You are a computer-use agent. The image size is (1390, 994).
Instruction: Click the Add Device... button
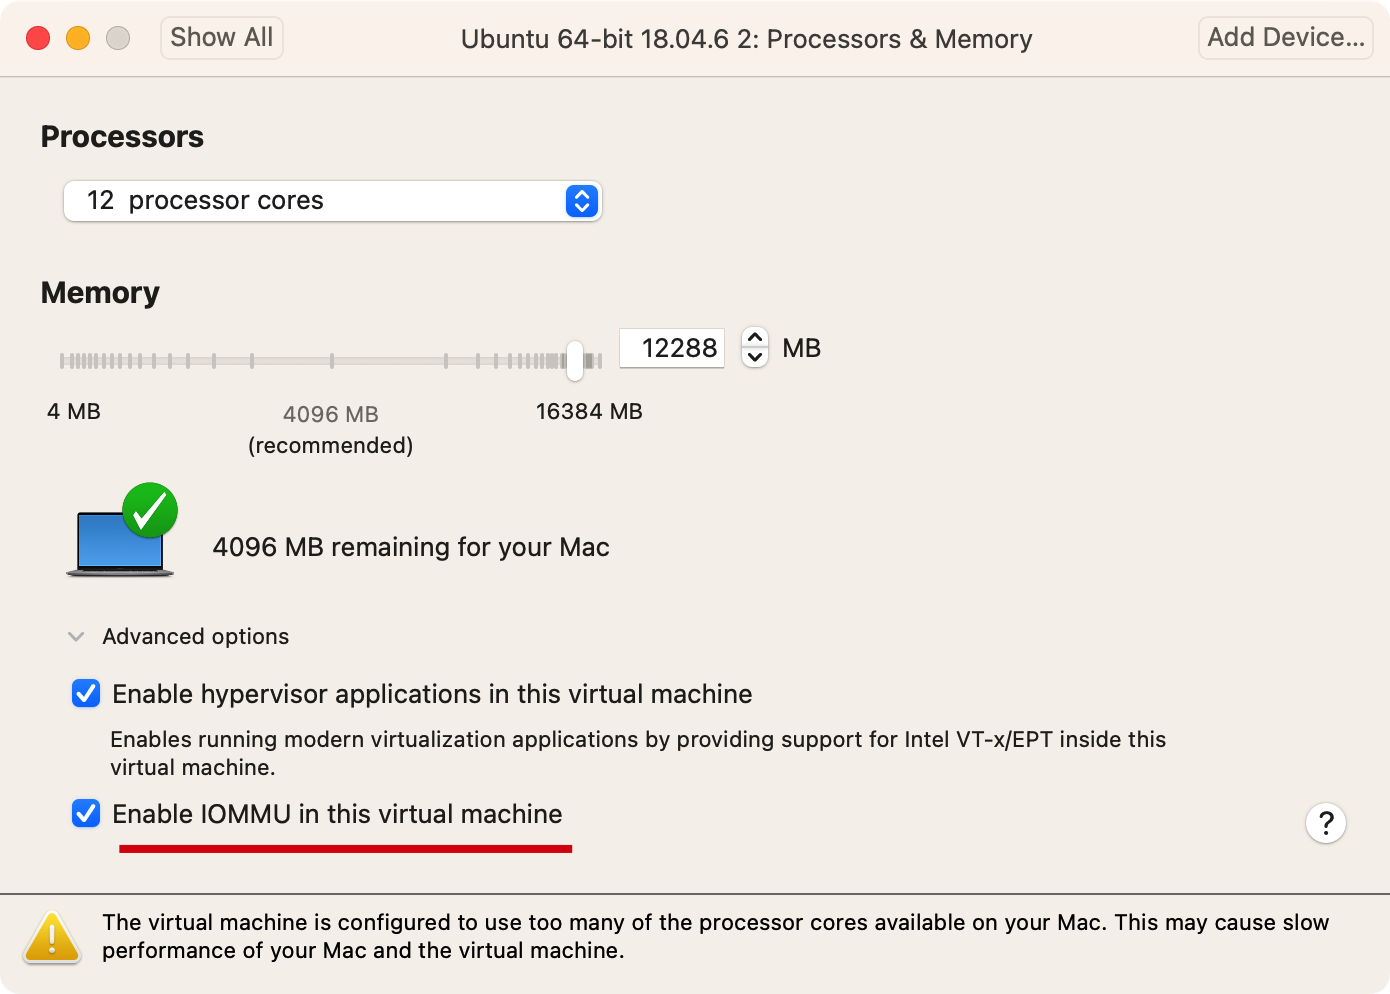click(x=1285, y=38)
